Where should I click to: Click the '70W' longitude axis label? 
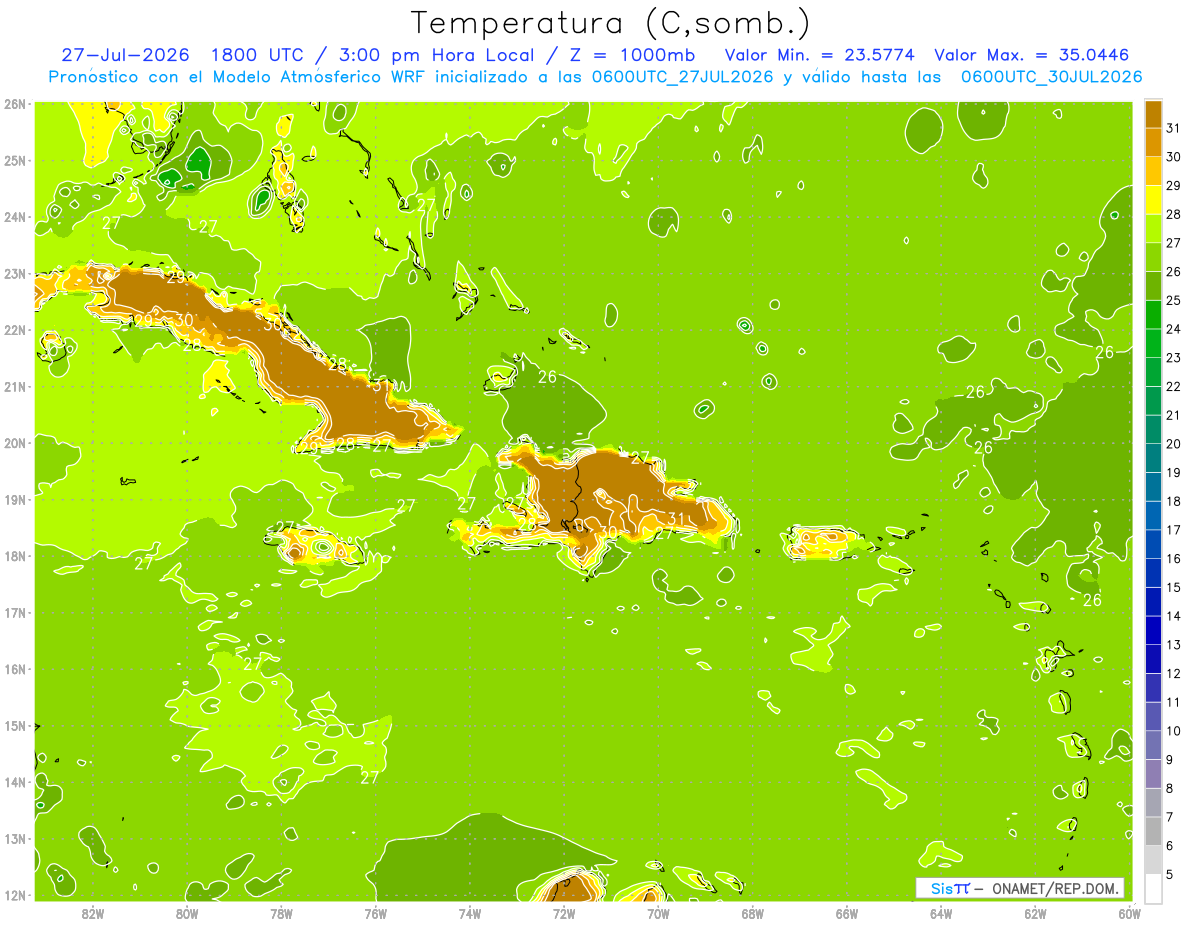click(658, 913)
